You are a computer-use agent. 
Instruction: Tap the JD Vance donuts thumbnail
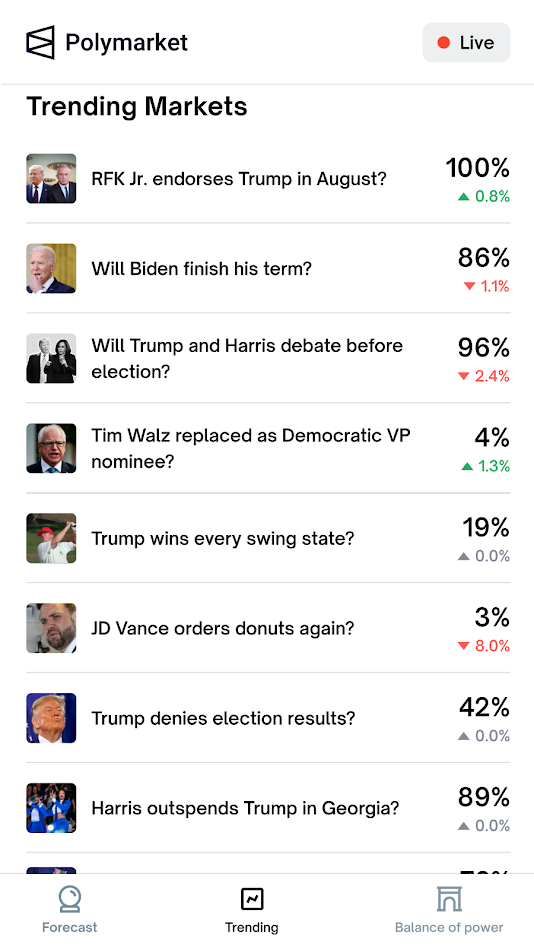click(51, 628)
